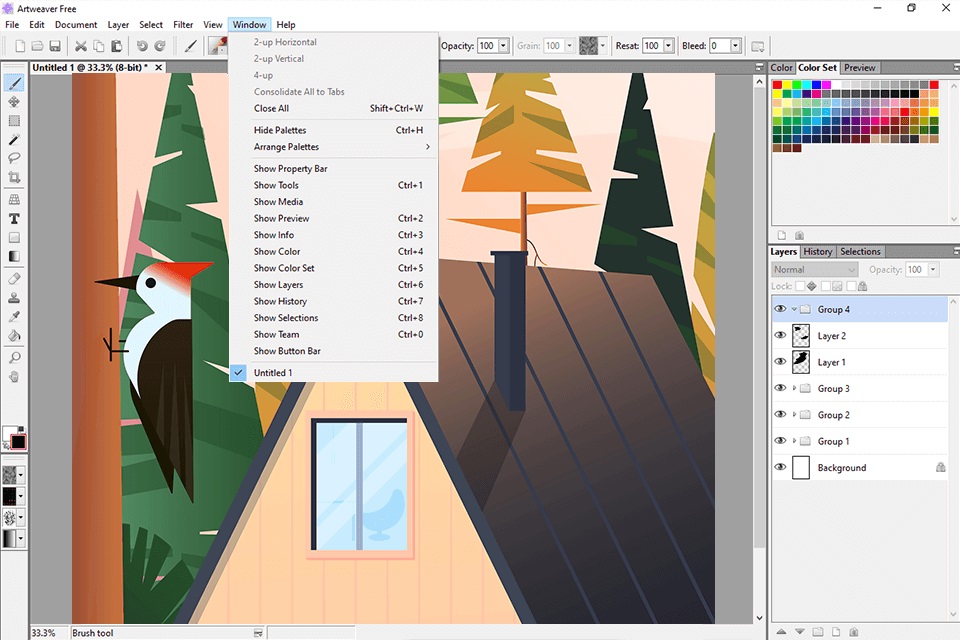Click the Copy toolbar icon

pyautogui.click(x=98, y=46)
